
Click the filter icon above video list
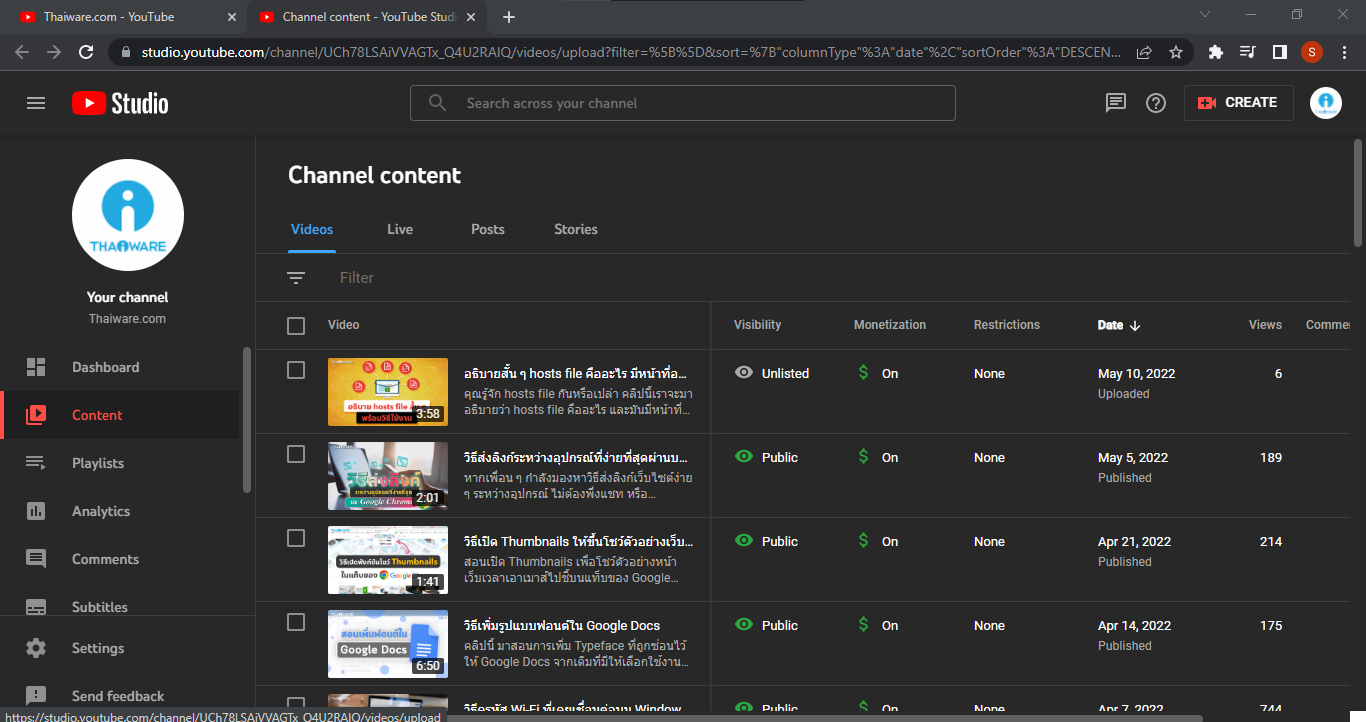[x=296, y=278]
